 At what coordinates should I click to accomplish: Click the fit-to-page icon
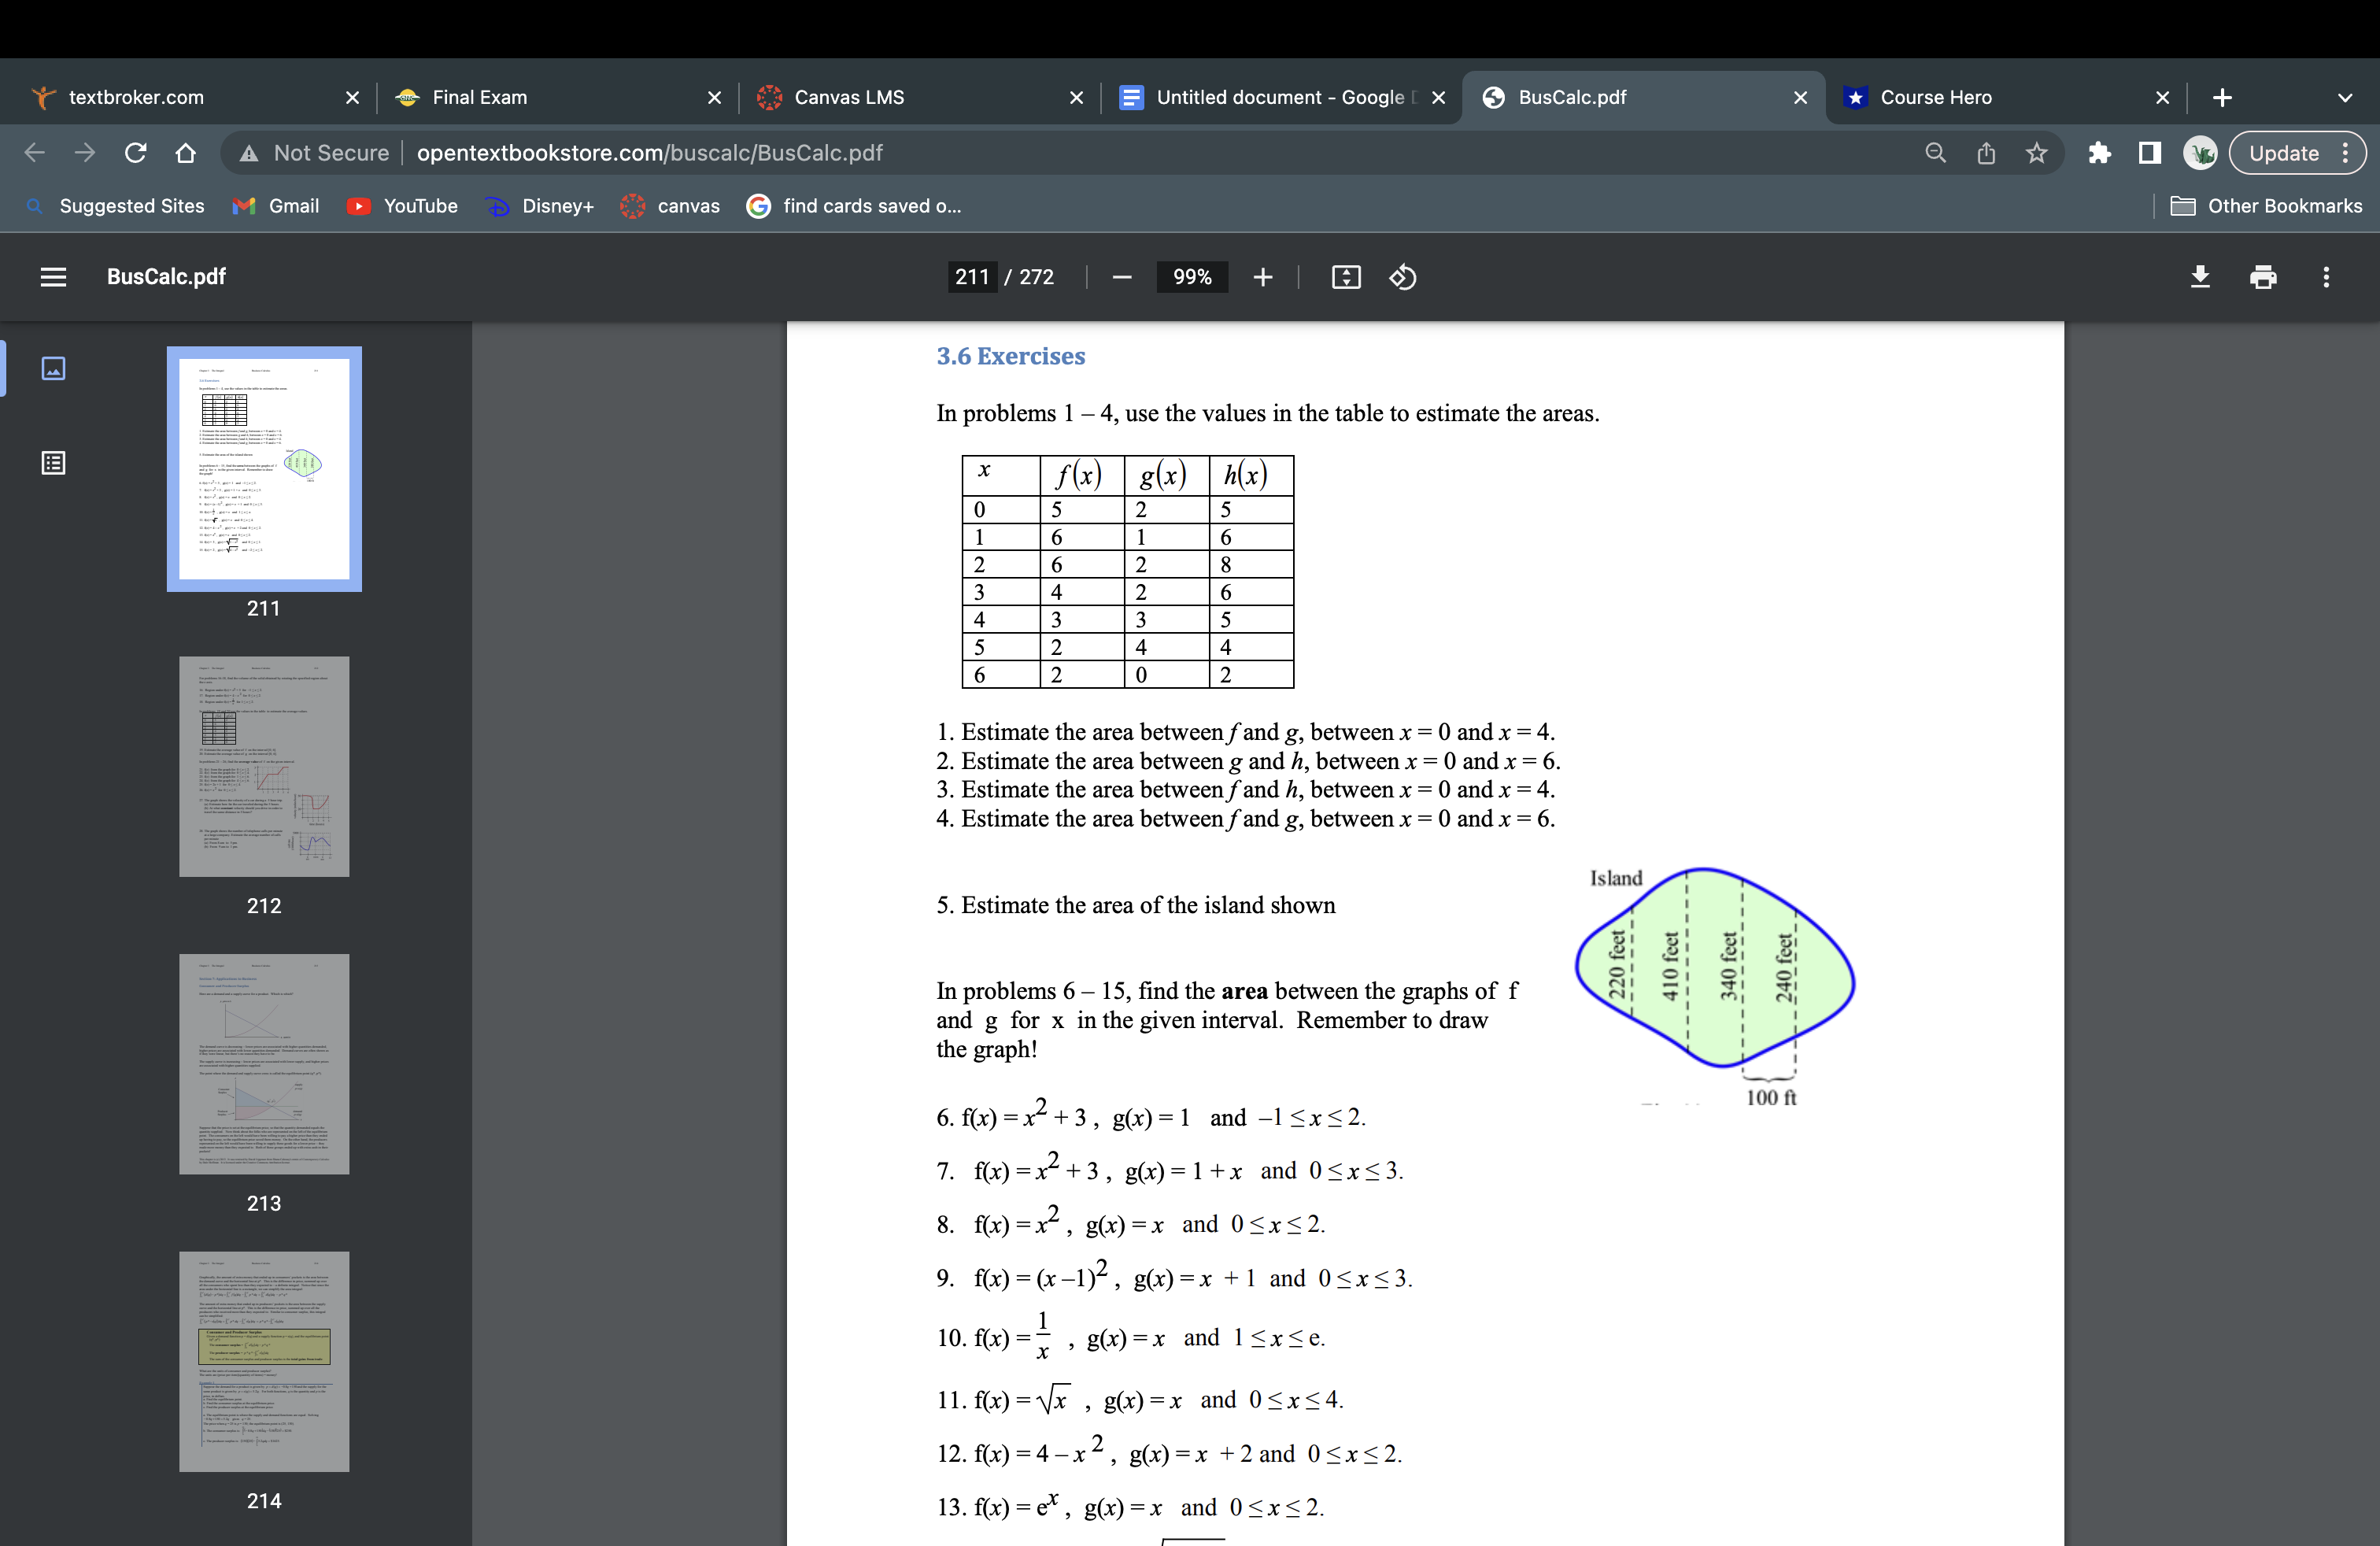(x=1345, y=277)
